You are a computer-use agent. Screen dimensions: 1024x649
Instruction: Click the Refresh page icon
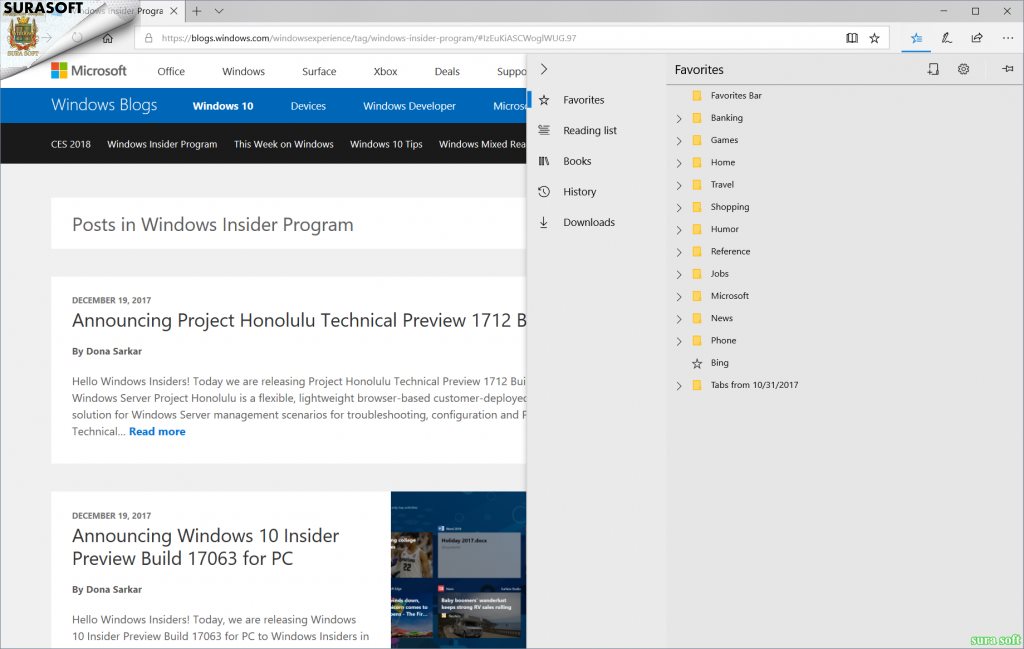77,38
